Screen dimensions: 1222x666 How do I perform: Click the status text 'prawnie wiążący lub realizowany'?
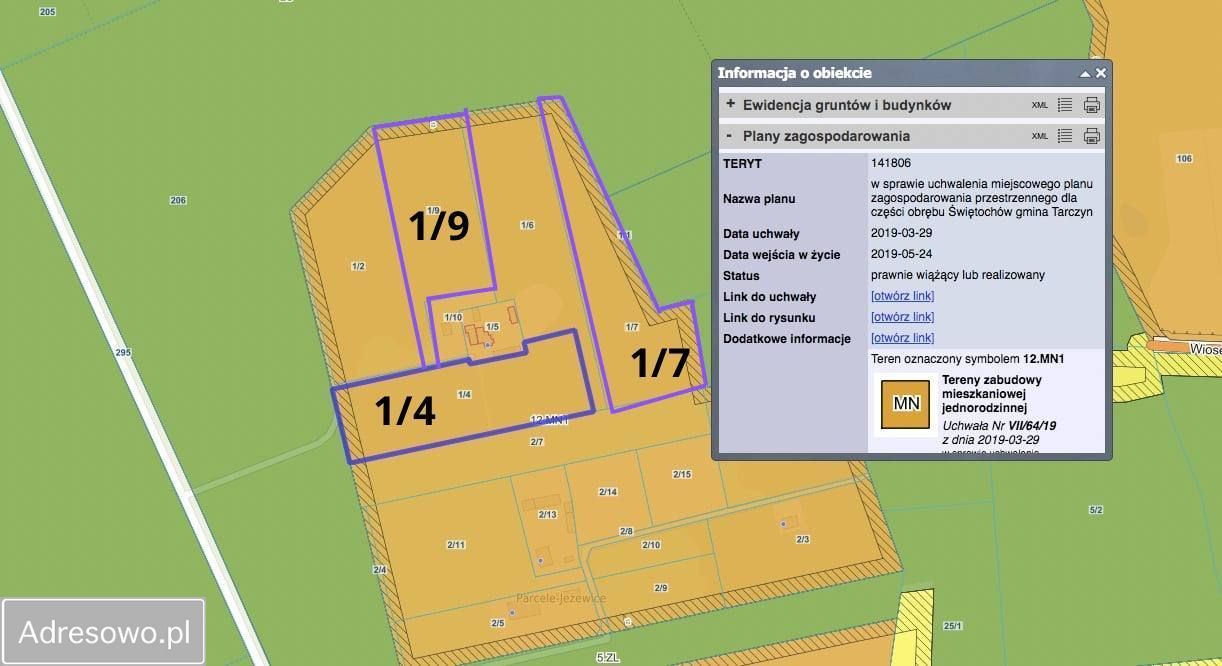[x=957, y=275]
